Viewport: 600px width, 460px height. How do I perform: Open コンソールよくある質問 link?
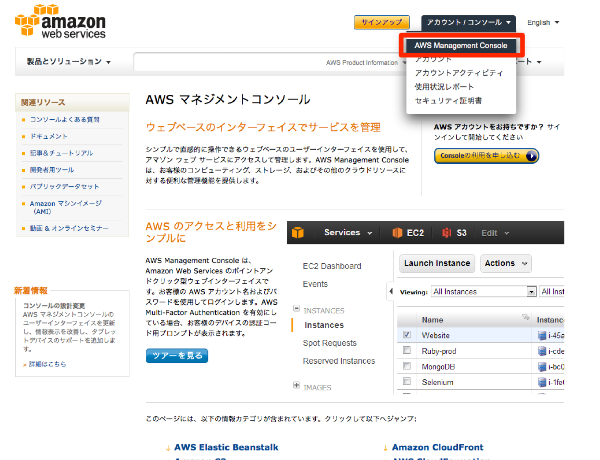click(65, 120)
